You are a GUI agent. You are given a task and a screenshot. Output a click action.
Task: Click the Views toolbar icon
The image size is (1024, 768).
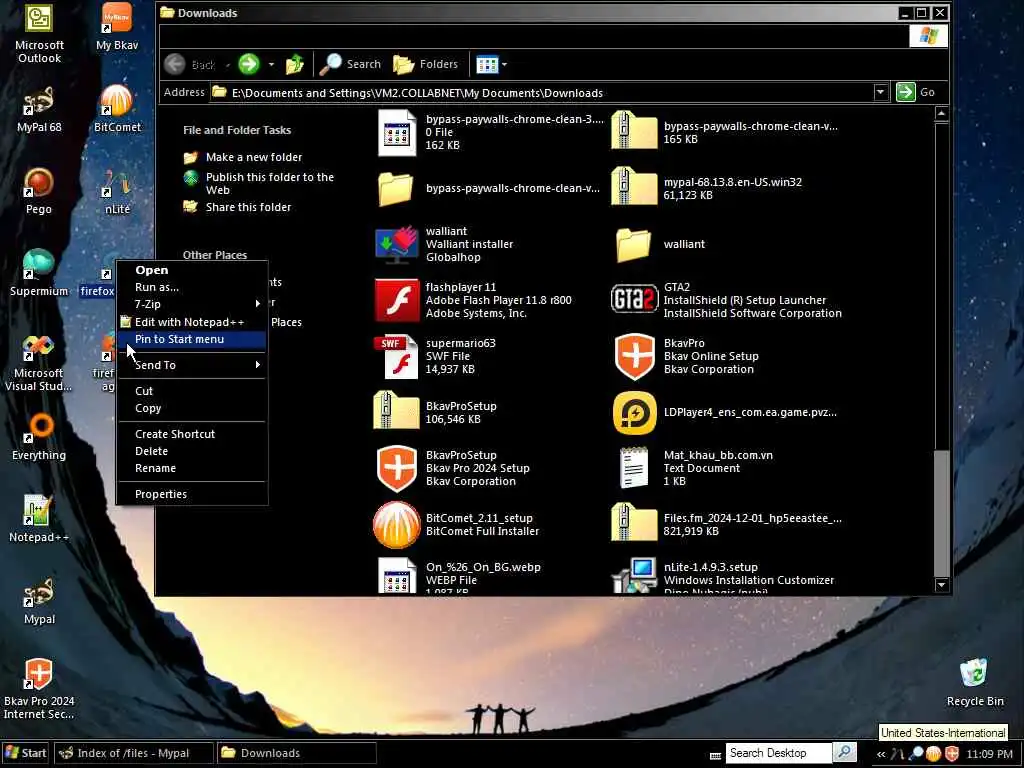click(487, 64)
